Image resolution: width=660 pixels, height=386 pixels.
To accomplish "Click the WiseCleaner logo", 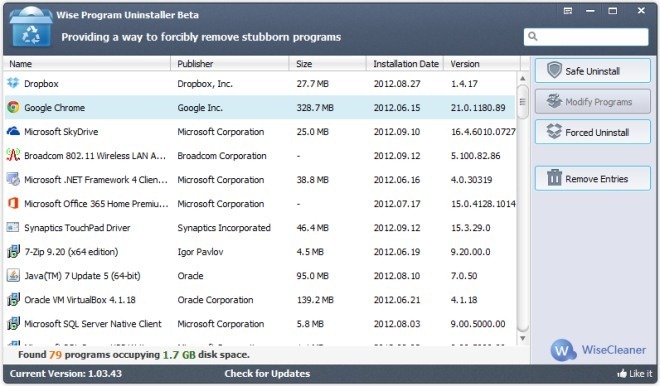I will [598, 350].
